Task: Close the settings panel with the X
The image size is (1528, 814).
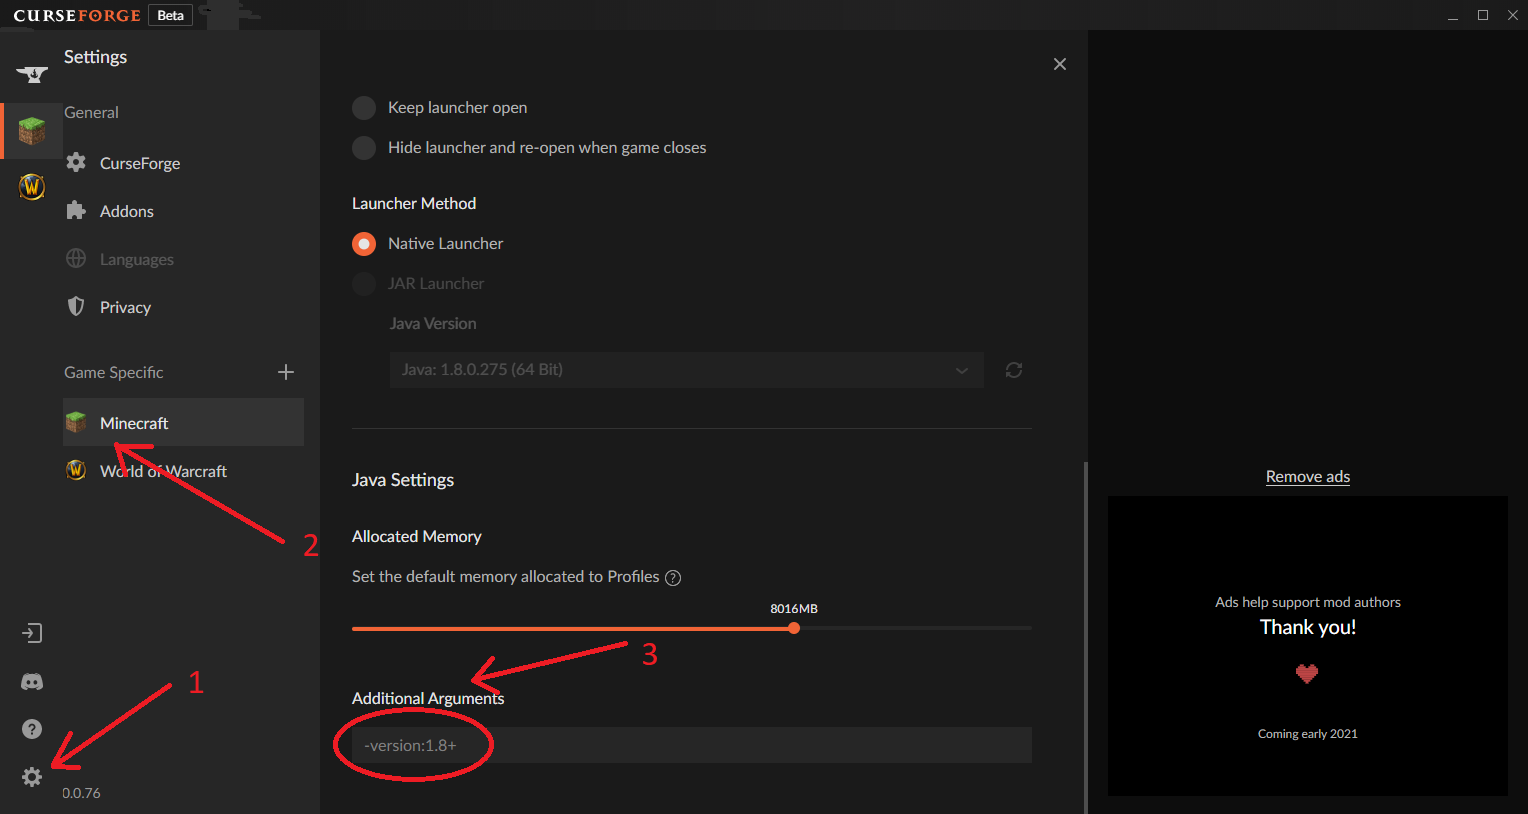Action: (x=1060, y=64)
